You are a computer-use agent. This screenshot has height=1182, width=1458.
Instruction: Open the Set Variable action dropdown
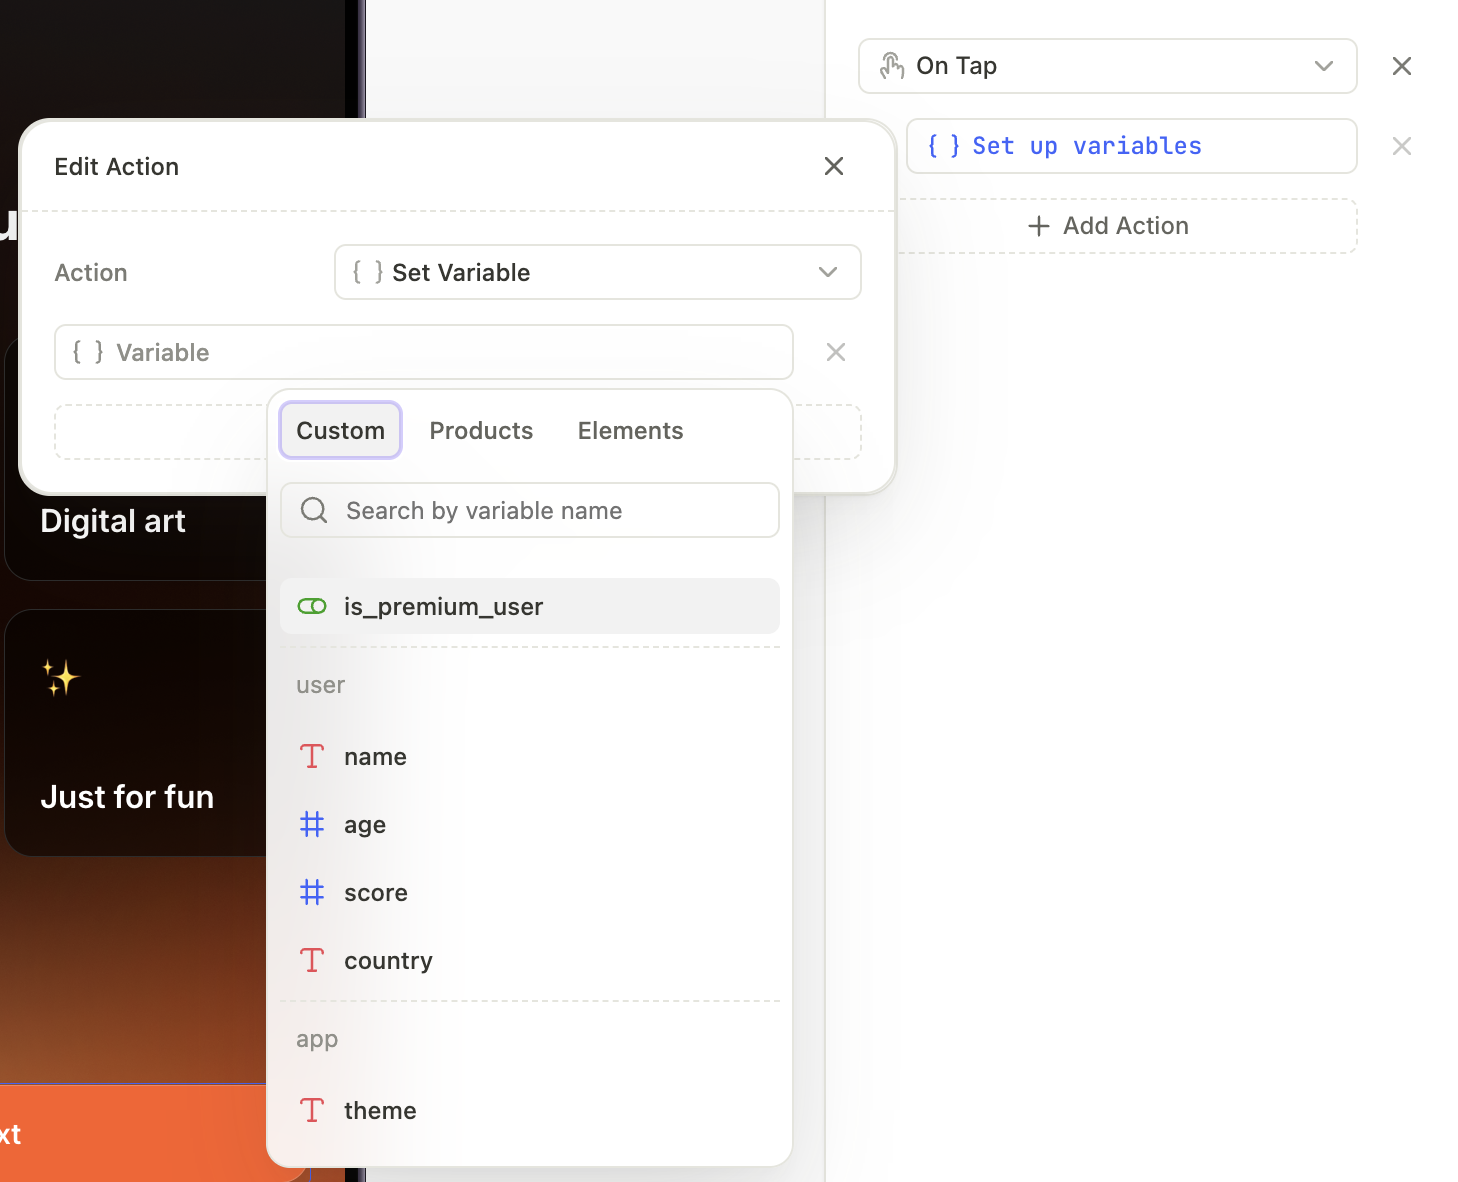[598, 272]
